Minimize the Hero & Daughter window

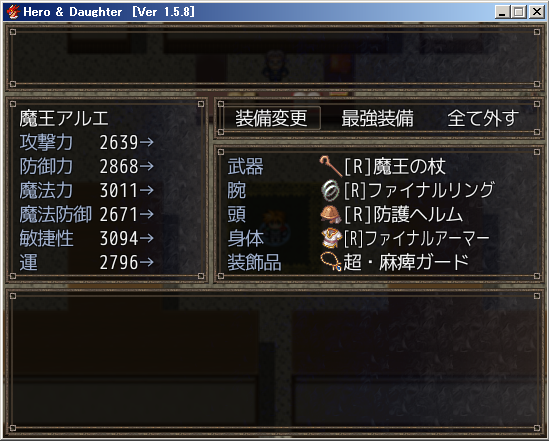tap(502, 12)
